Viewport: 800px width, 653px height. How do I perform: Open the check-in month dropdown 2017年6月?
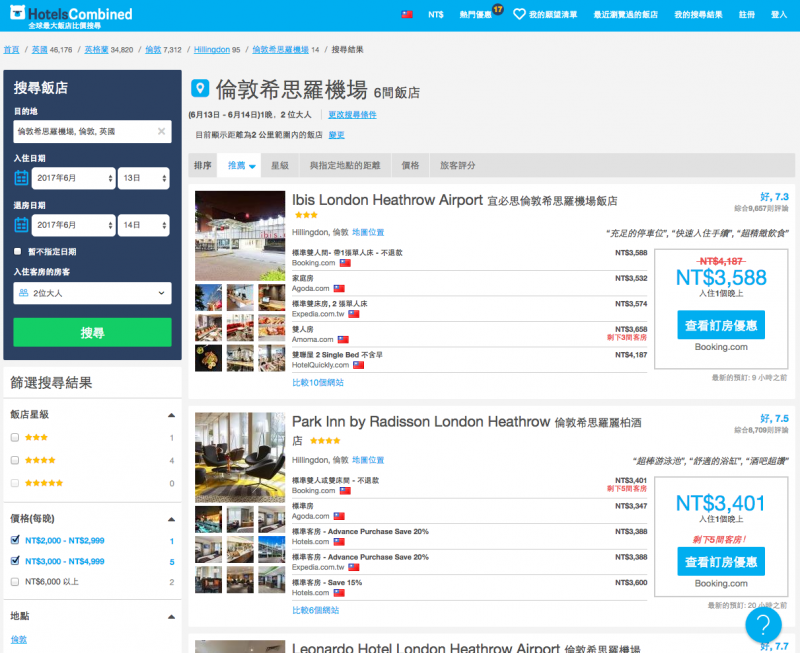coord(73,178)
